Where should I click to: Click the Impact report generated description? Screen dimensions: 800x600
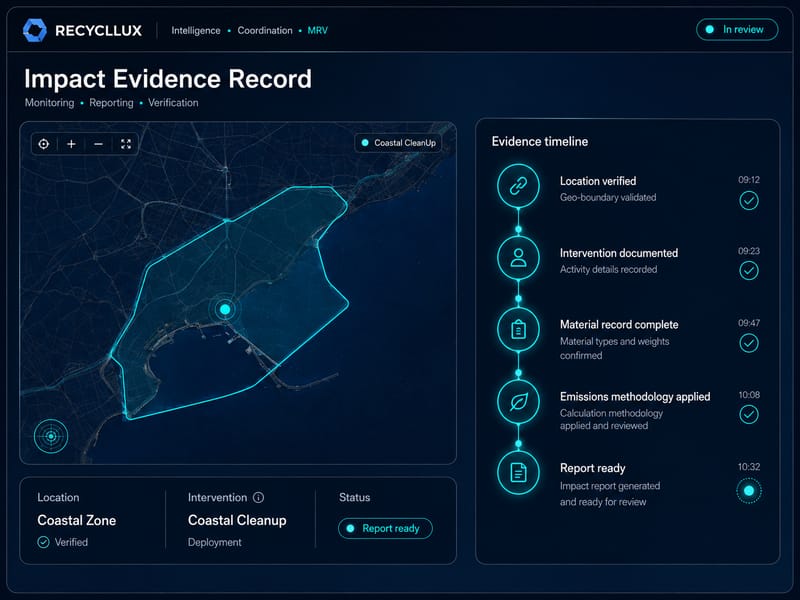pos(610,493)
